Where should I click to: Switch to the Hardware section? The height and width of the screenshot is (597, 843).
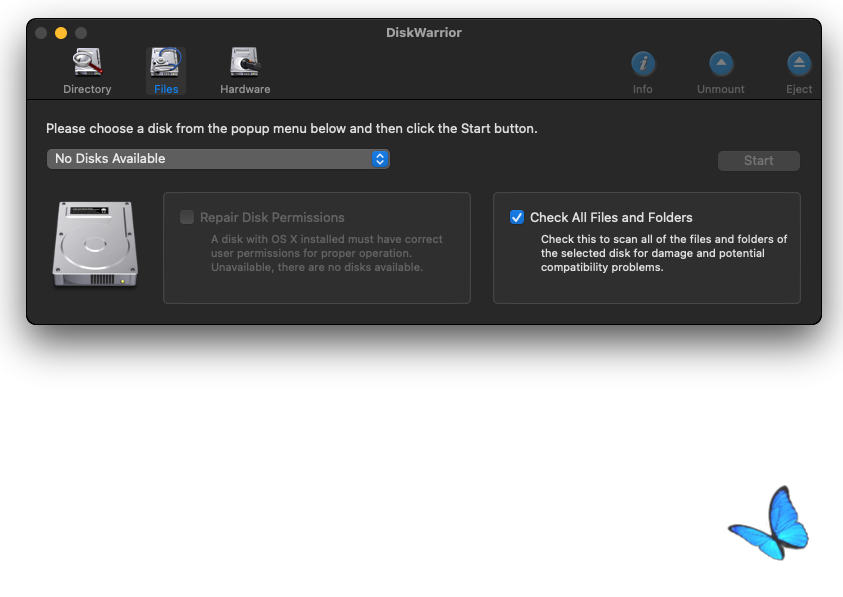pyautogui.click(x=245, y=71)
